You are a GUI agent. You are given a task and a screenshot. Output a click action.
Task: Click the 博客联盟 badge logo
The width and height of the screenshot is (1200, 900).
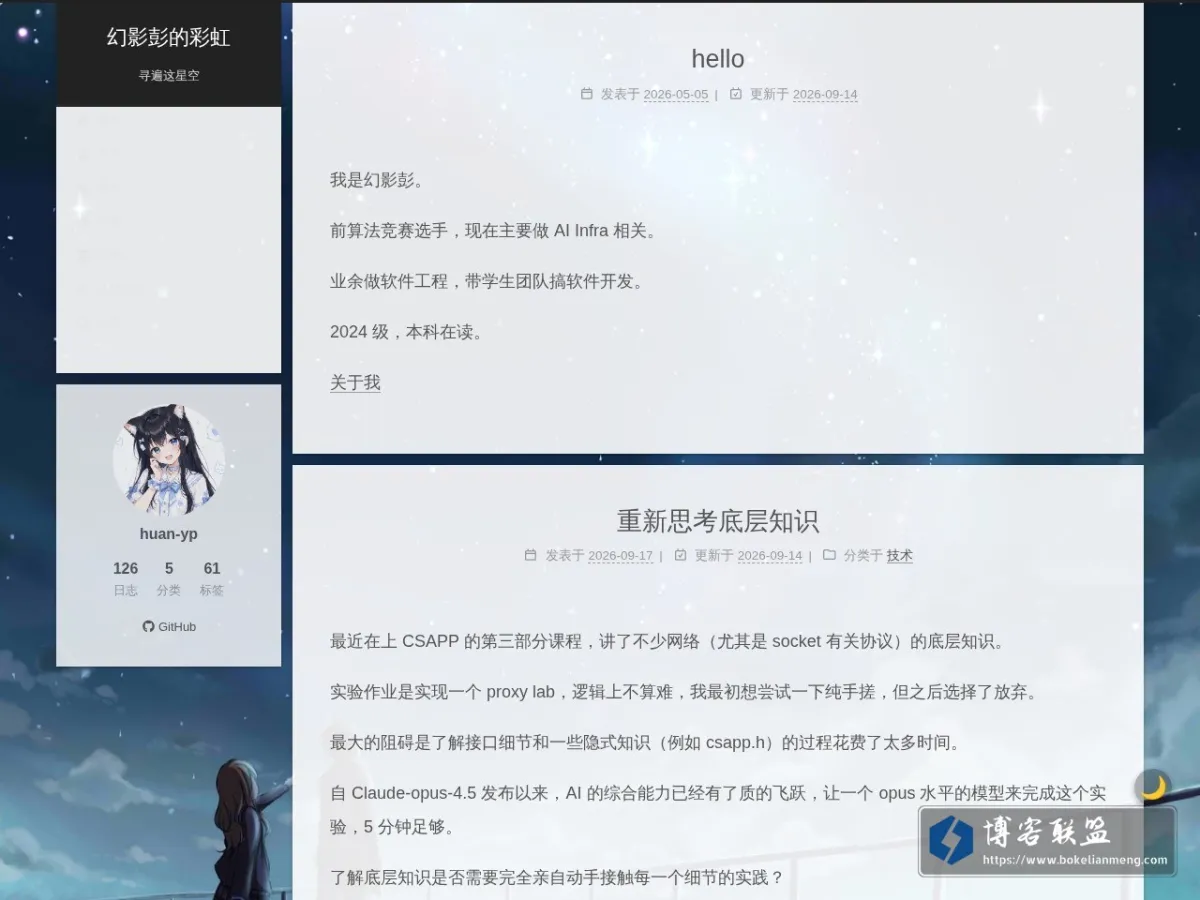pos(951,840)
